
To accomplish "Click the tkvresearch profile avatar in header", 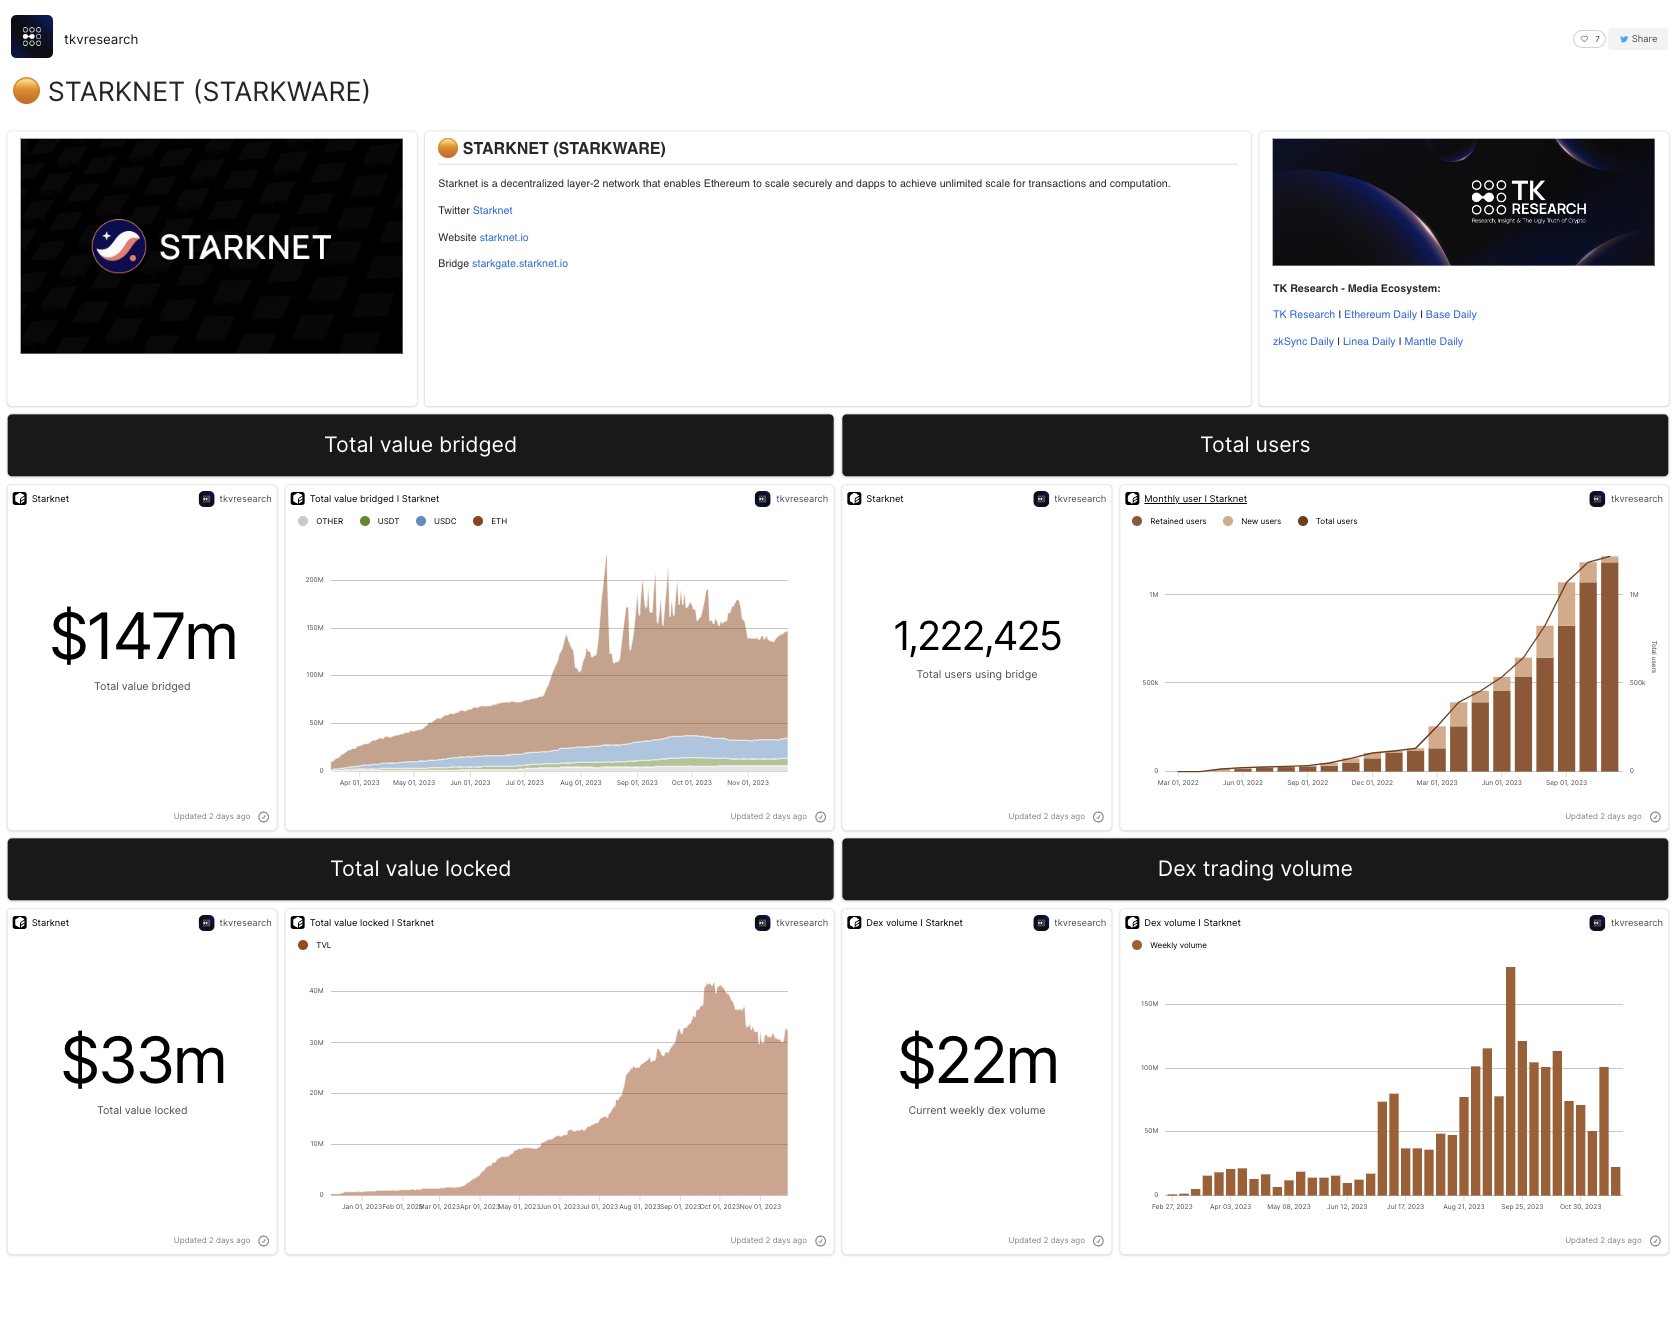I will point(32,37).
